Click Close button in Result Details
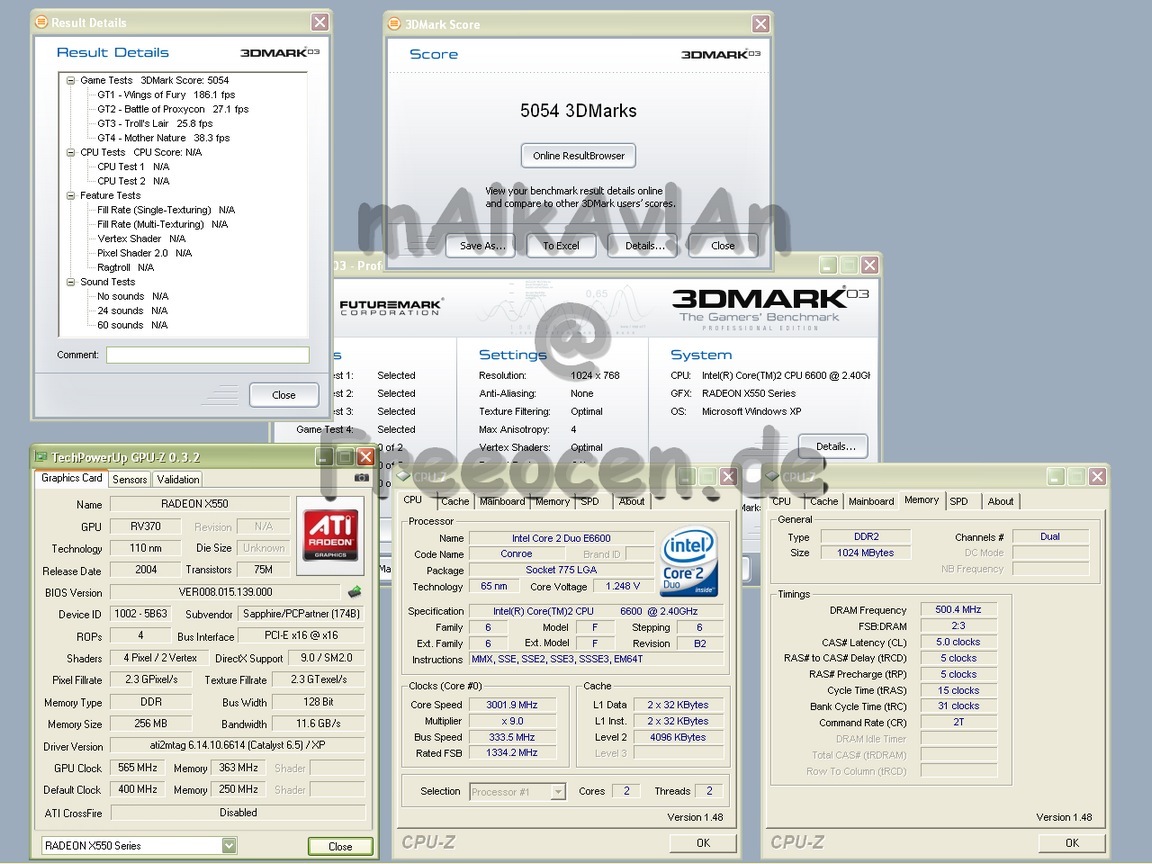1152x864 pixels. (x=284, y=395)
